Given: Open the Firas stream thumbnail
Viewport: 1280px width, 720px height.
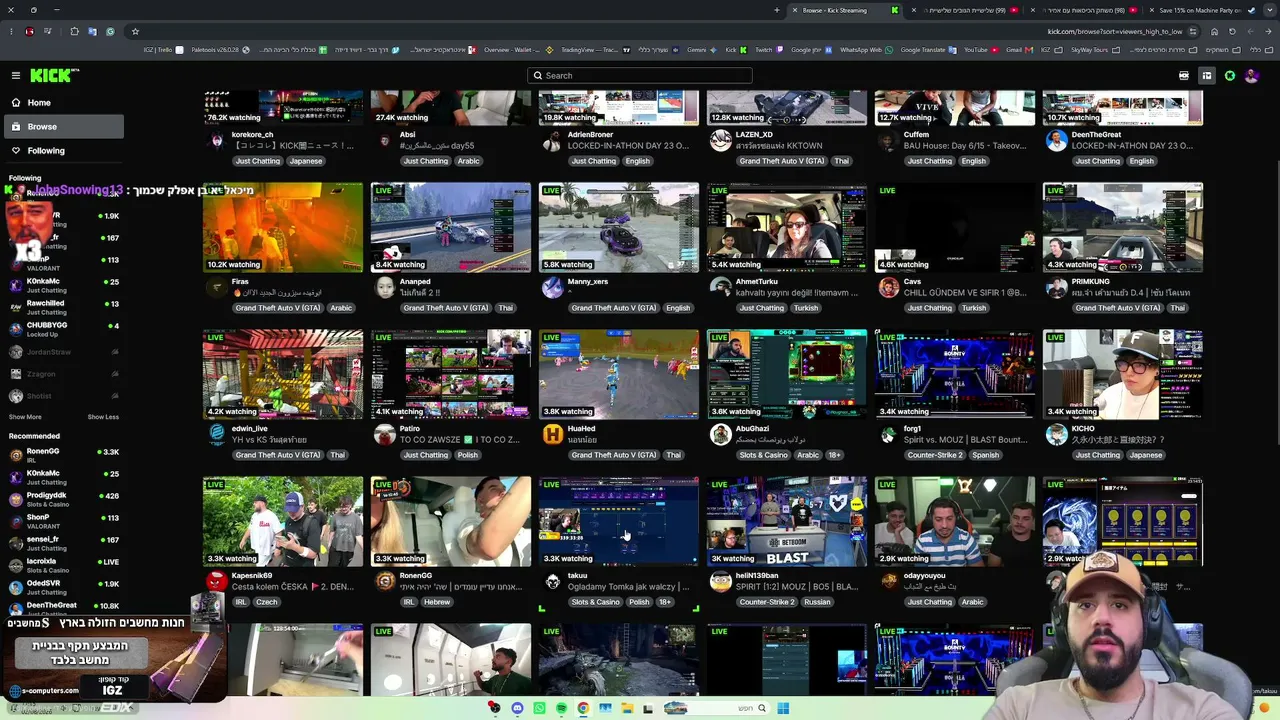Looking at the screenshot, I should pos(283,227).
